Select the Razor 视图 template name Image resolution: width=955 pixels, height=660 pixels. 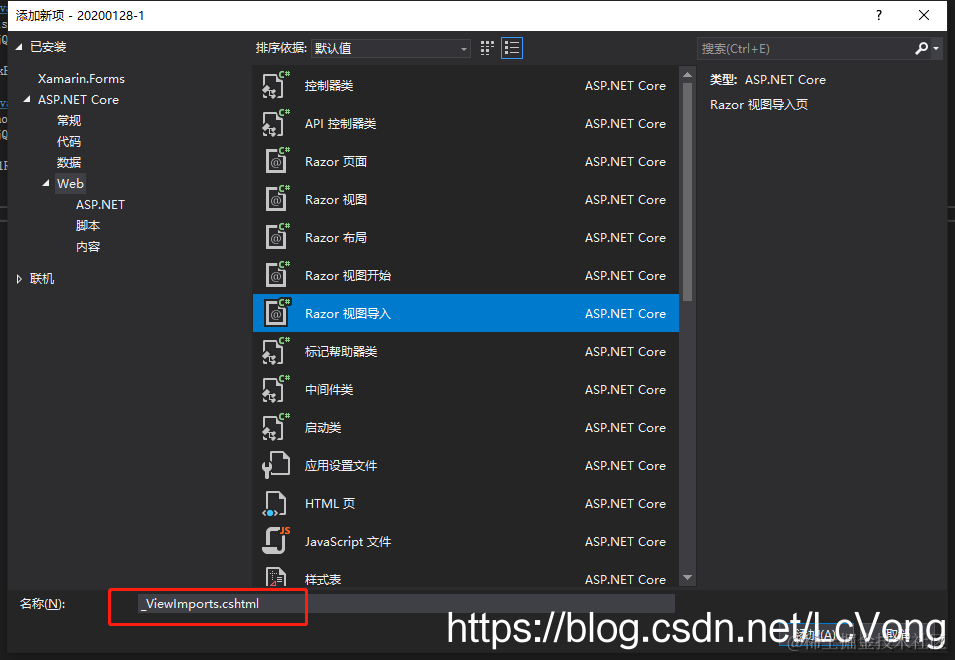tap(336, 200)
